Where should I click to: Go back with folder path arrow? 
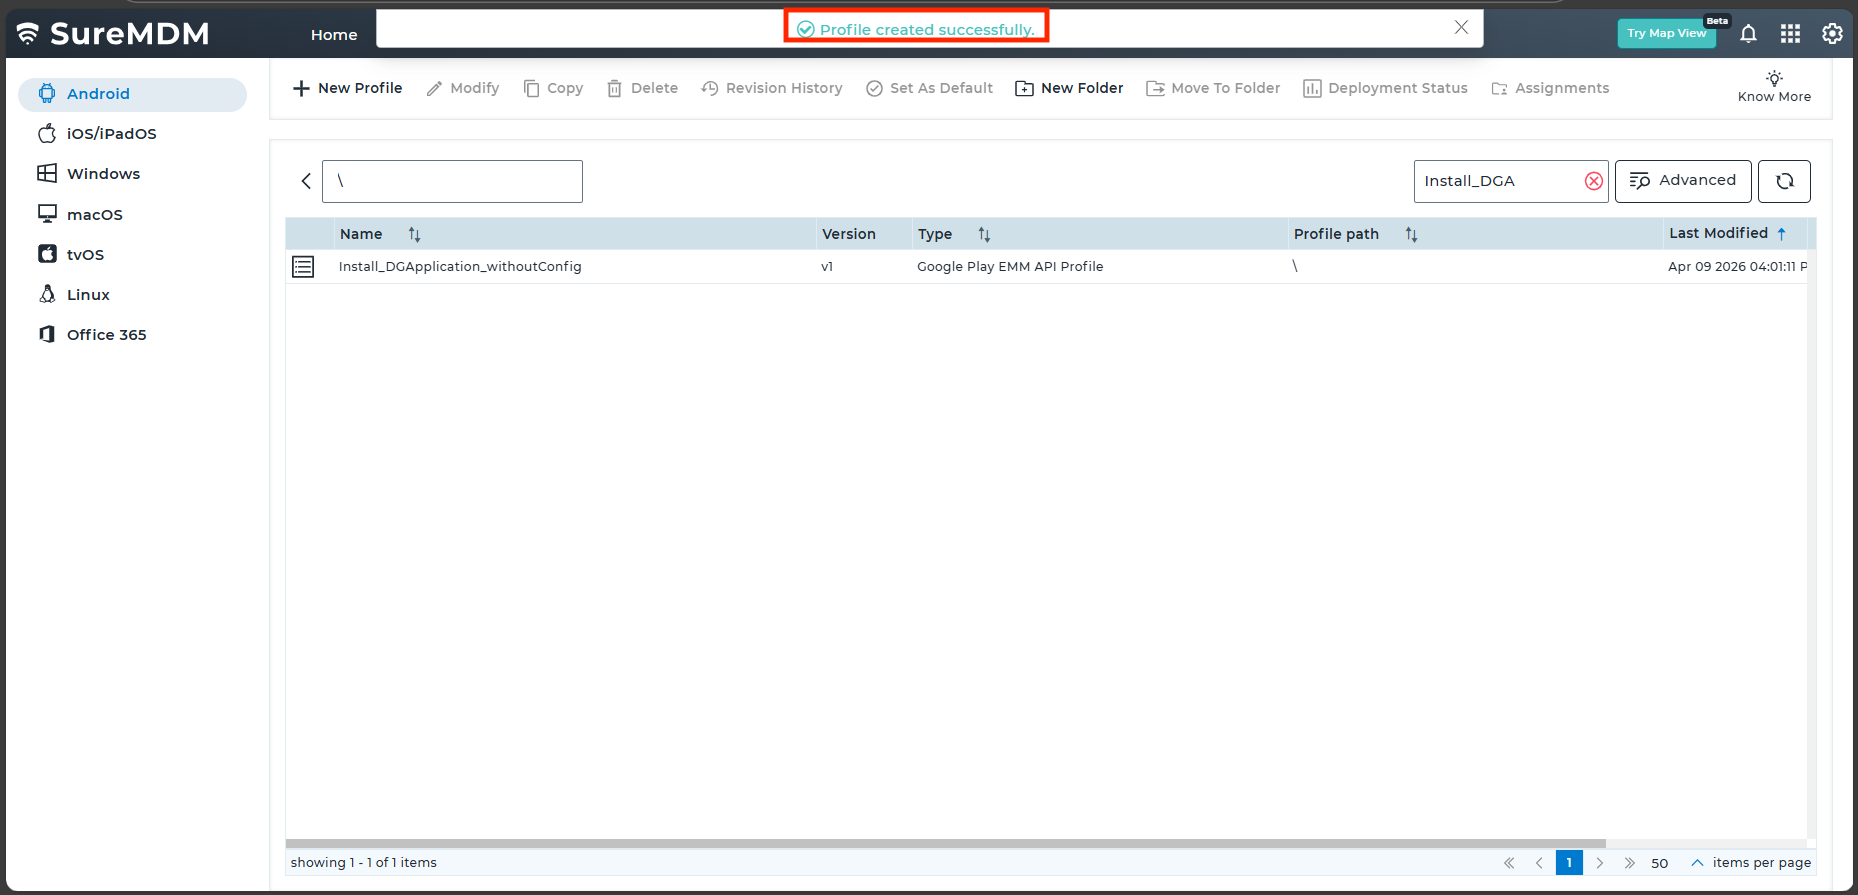[x=306, y=181]
